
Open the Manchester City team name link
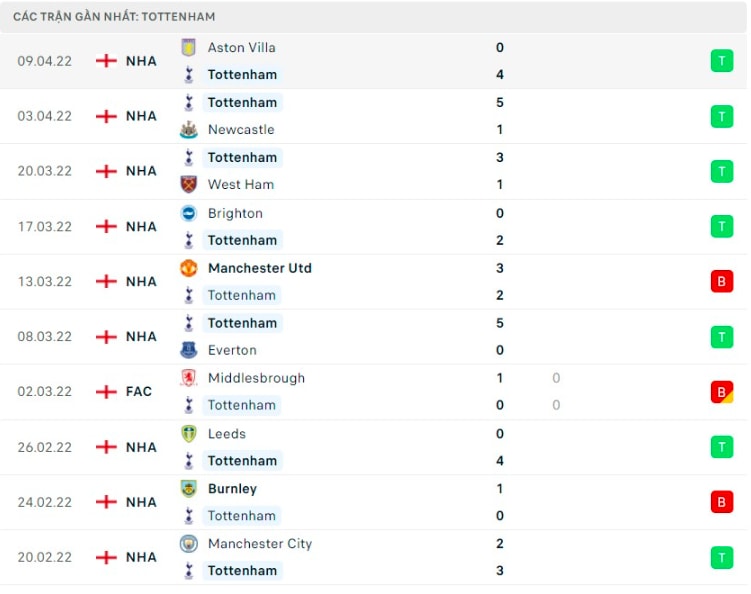260,544
